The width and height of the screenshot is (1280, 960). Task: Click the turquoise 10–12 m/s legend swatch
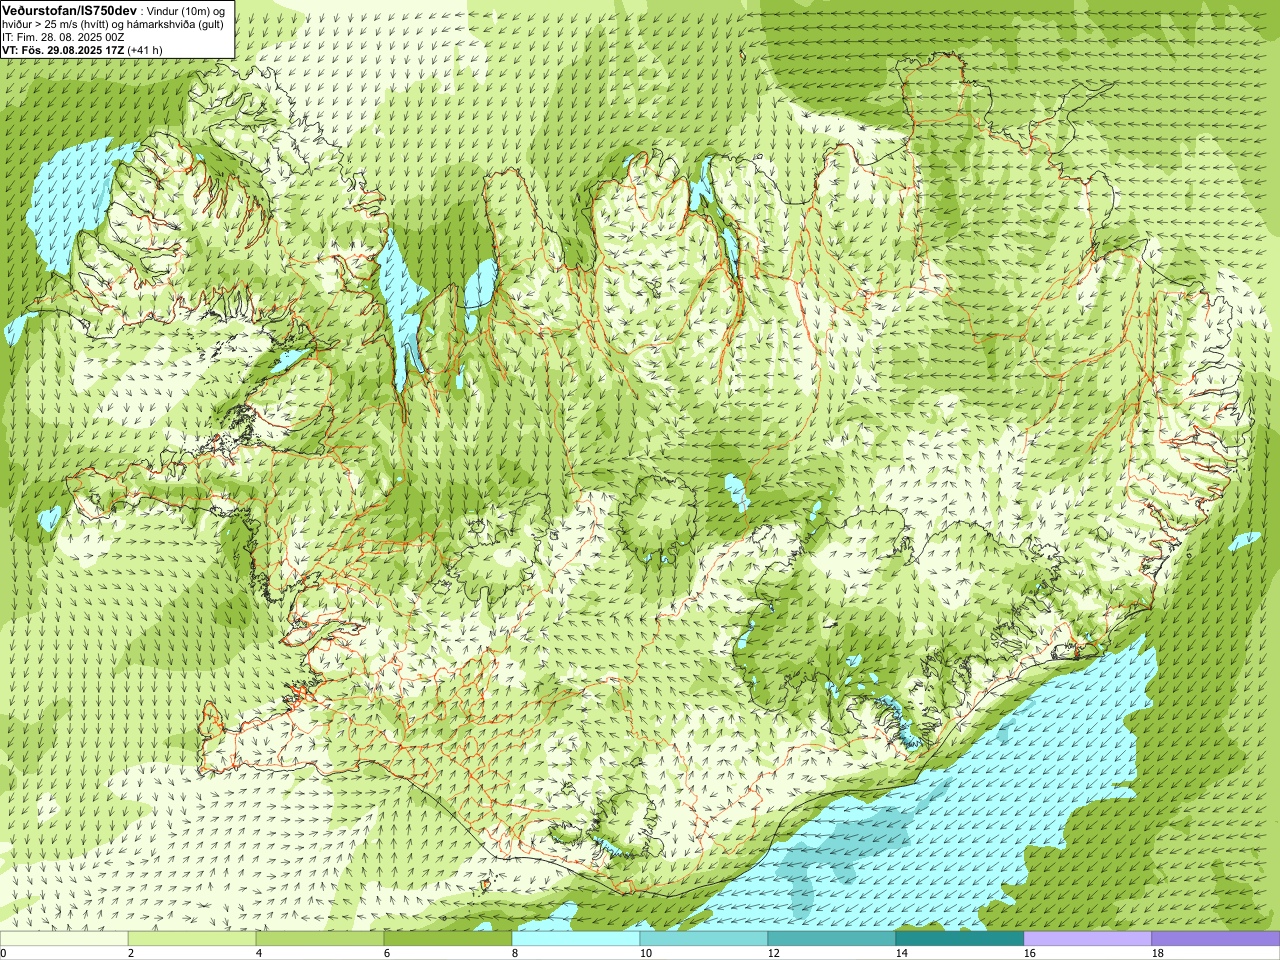pyautogui.click(x=704, y=939)
